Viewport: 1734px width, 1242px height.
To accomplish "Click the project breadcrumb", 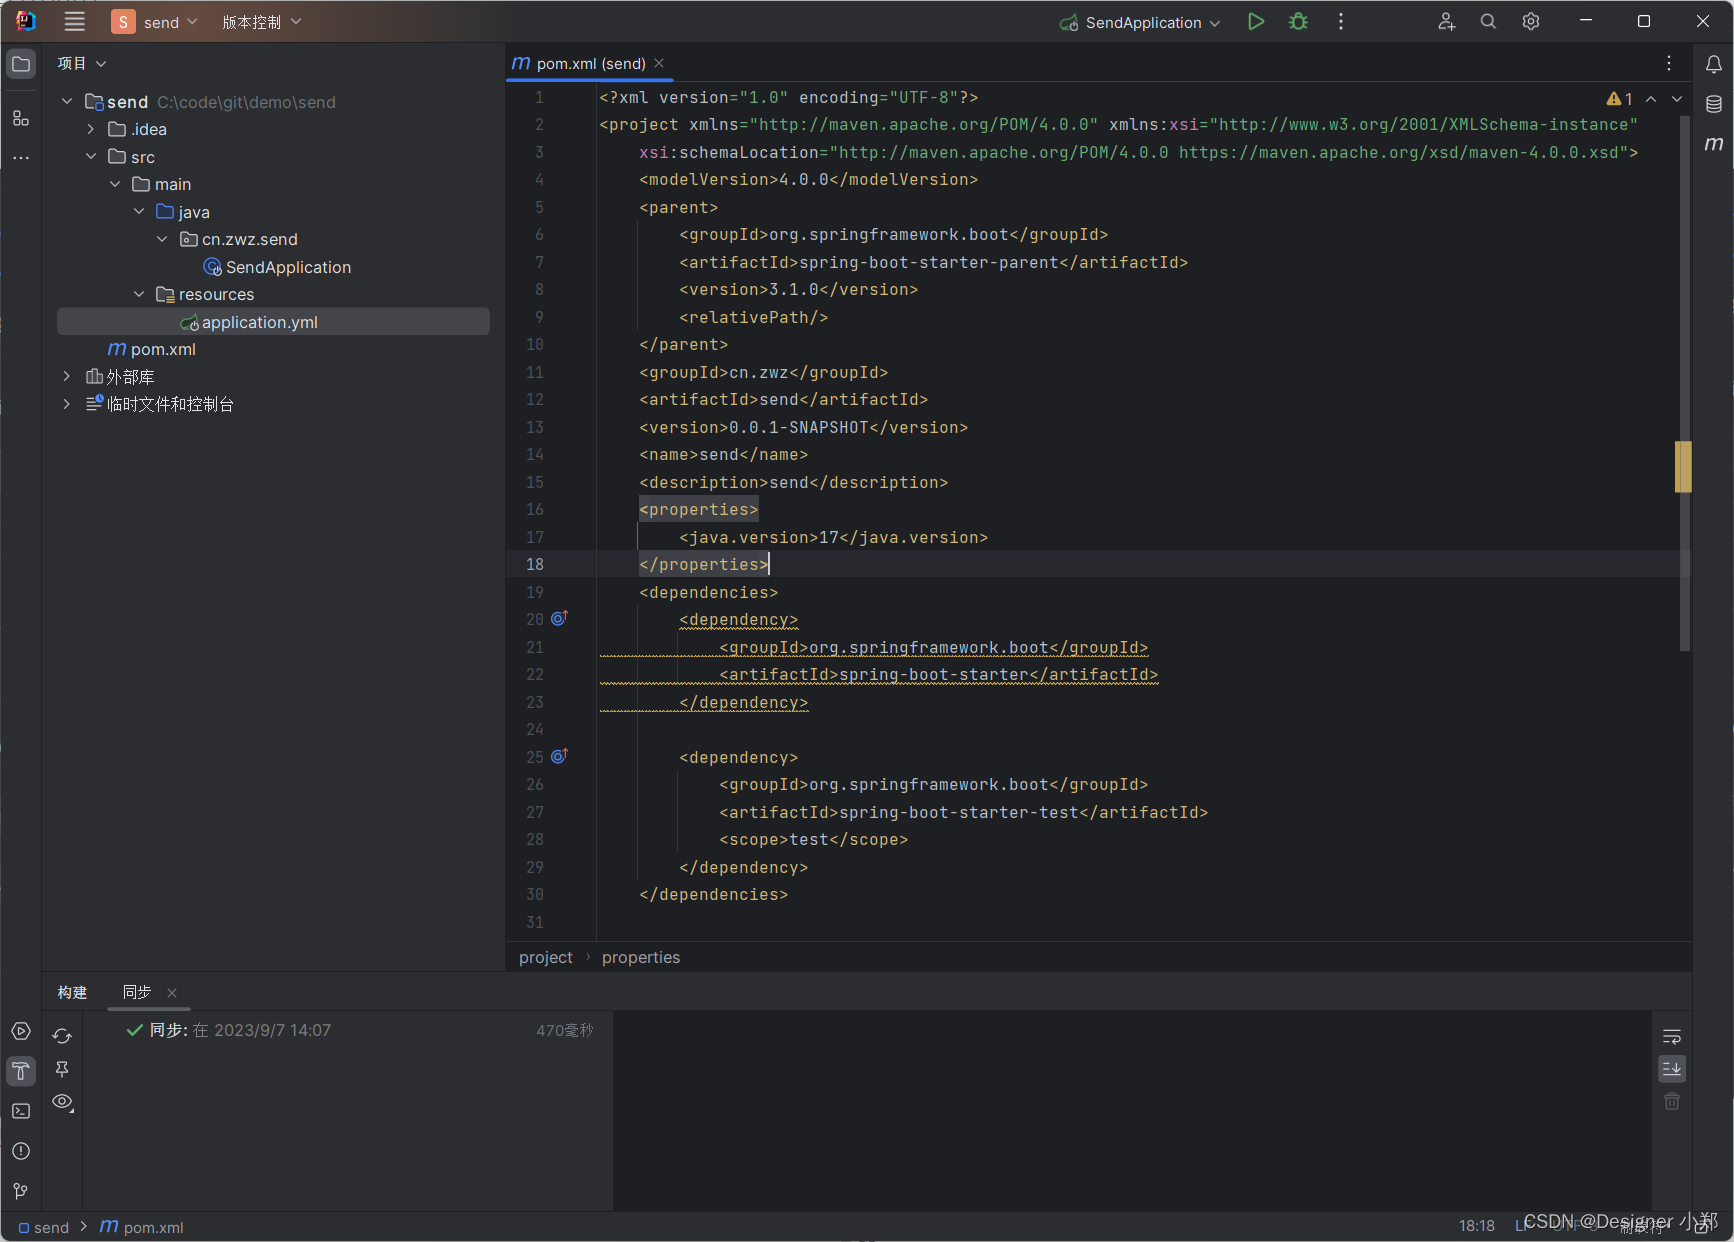I will point(546,957).
